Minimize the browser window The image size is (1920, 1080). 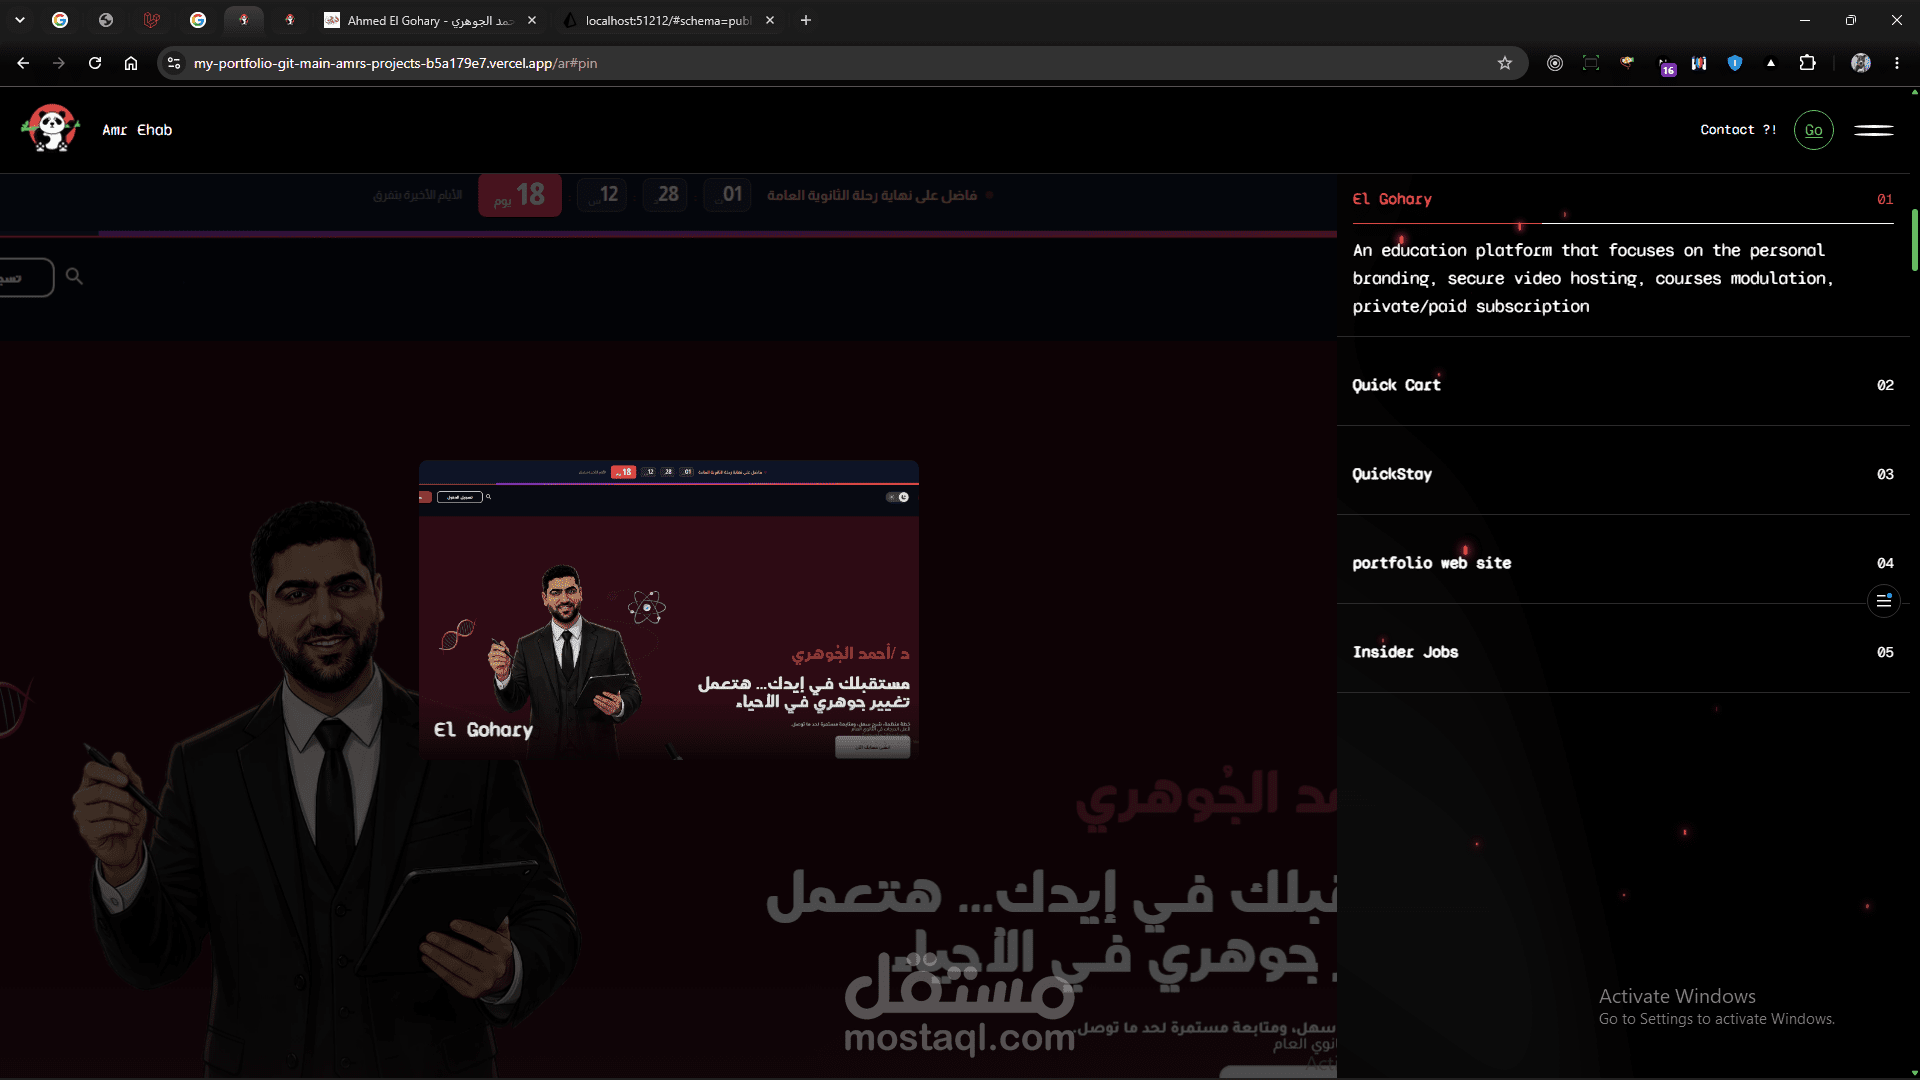click(x=1805, y=20)
